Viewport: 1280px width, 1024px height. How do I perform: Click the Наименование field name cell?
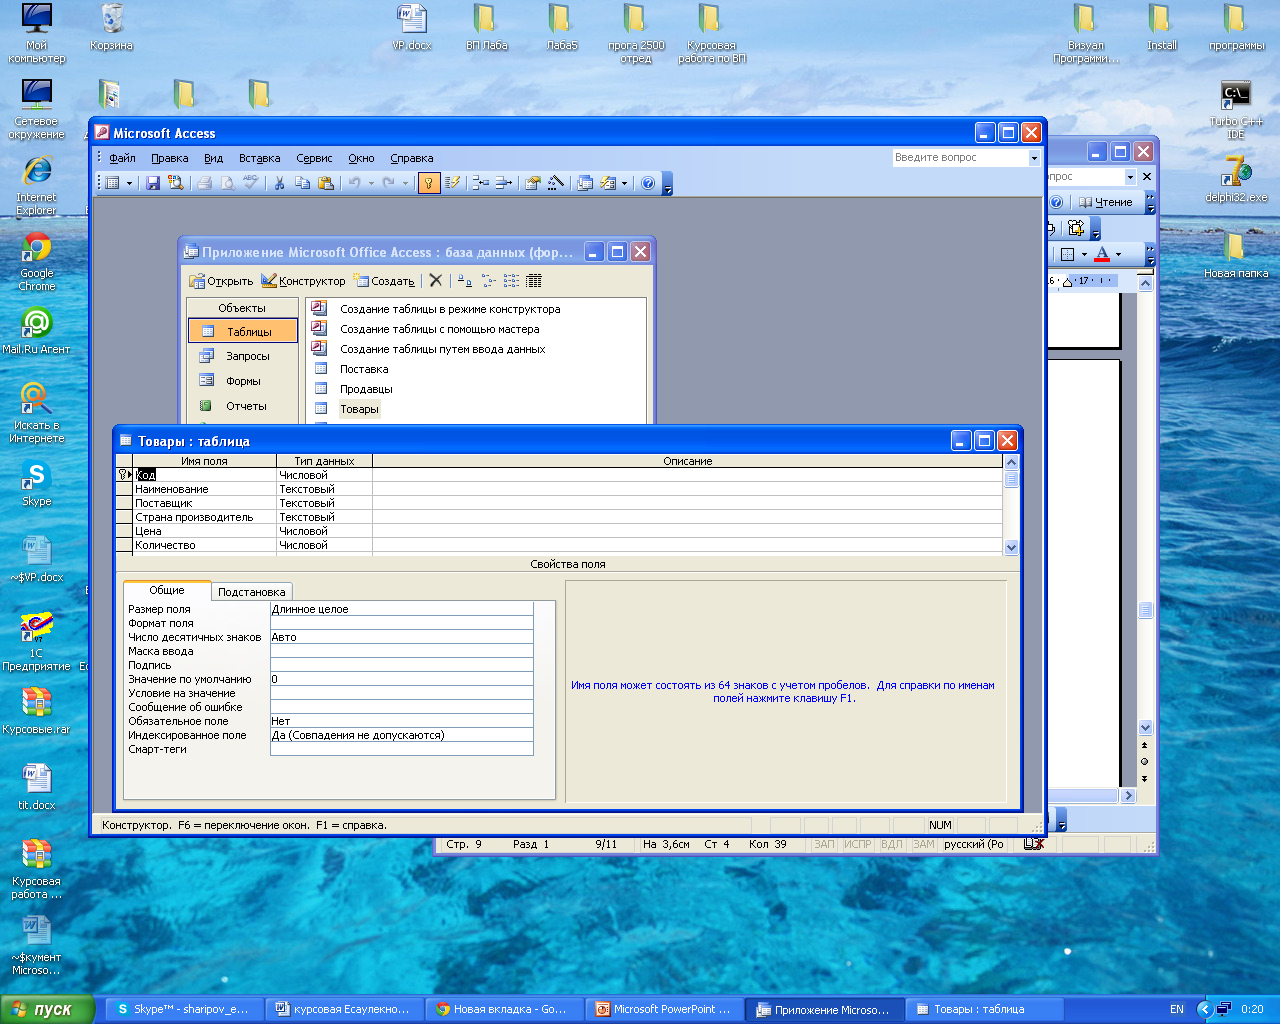[205, 489]
